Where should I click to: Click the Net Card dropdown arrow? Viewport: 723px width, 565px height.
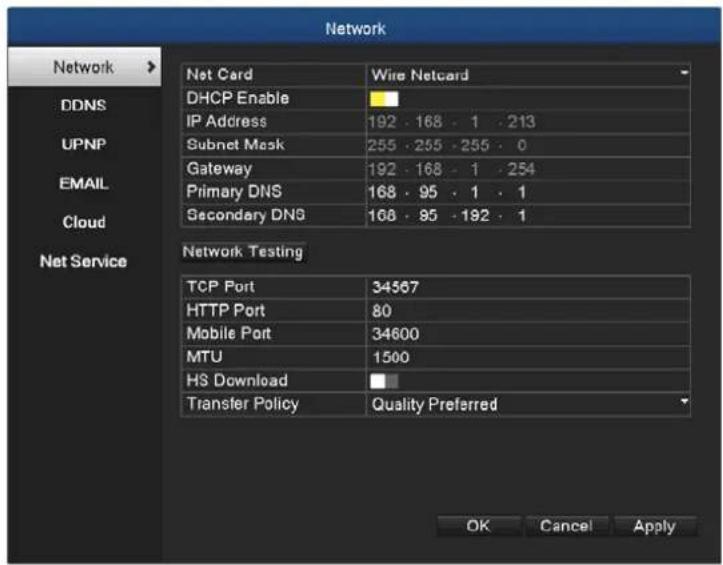(684, 72)
